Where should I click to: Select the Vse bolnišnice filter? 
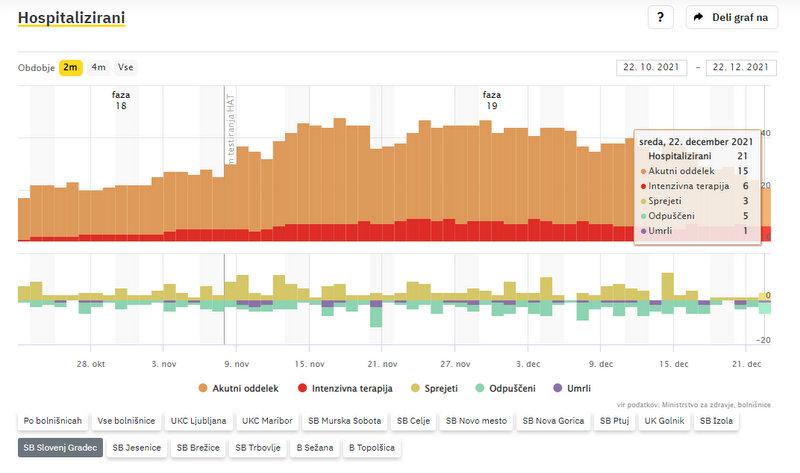(125, 421)
